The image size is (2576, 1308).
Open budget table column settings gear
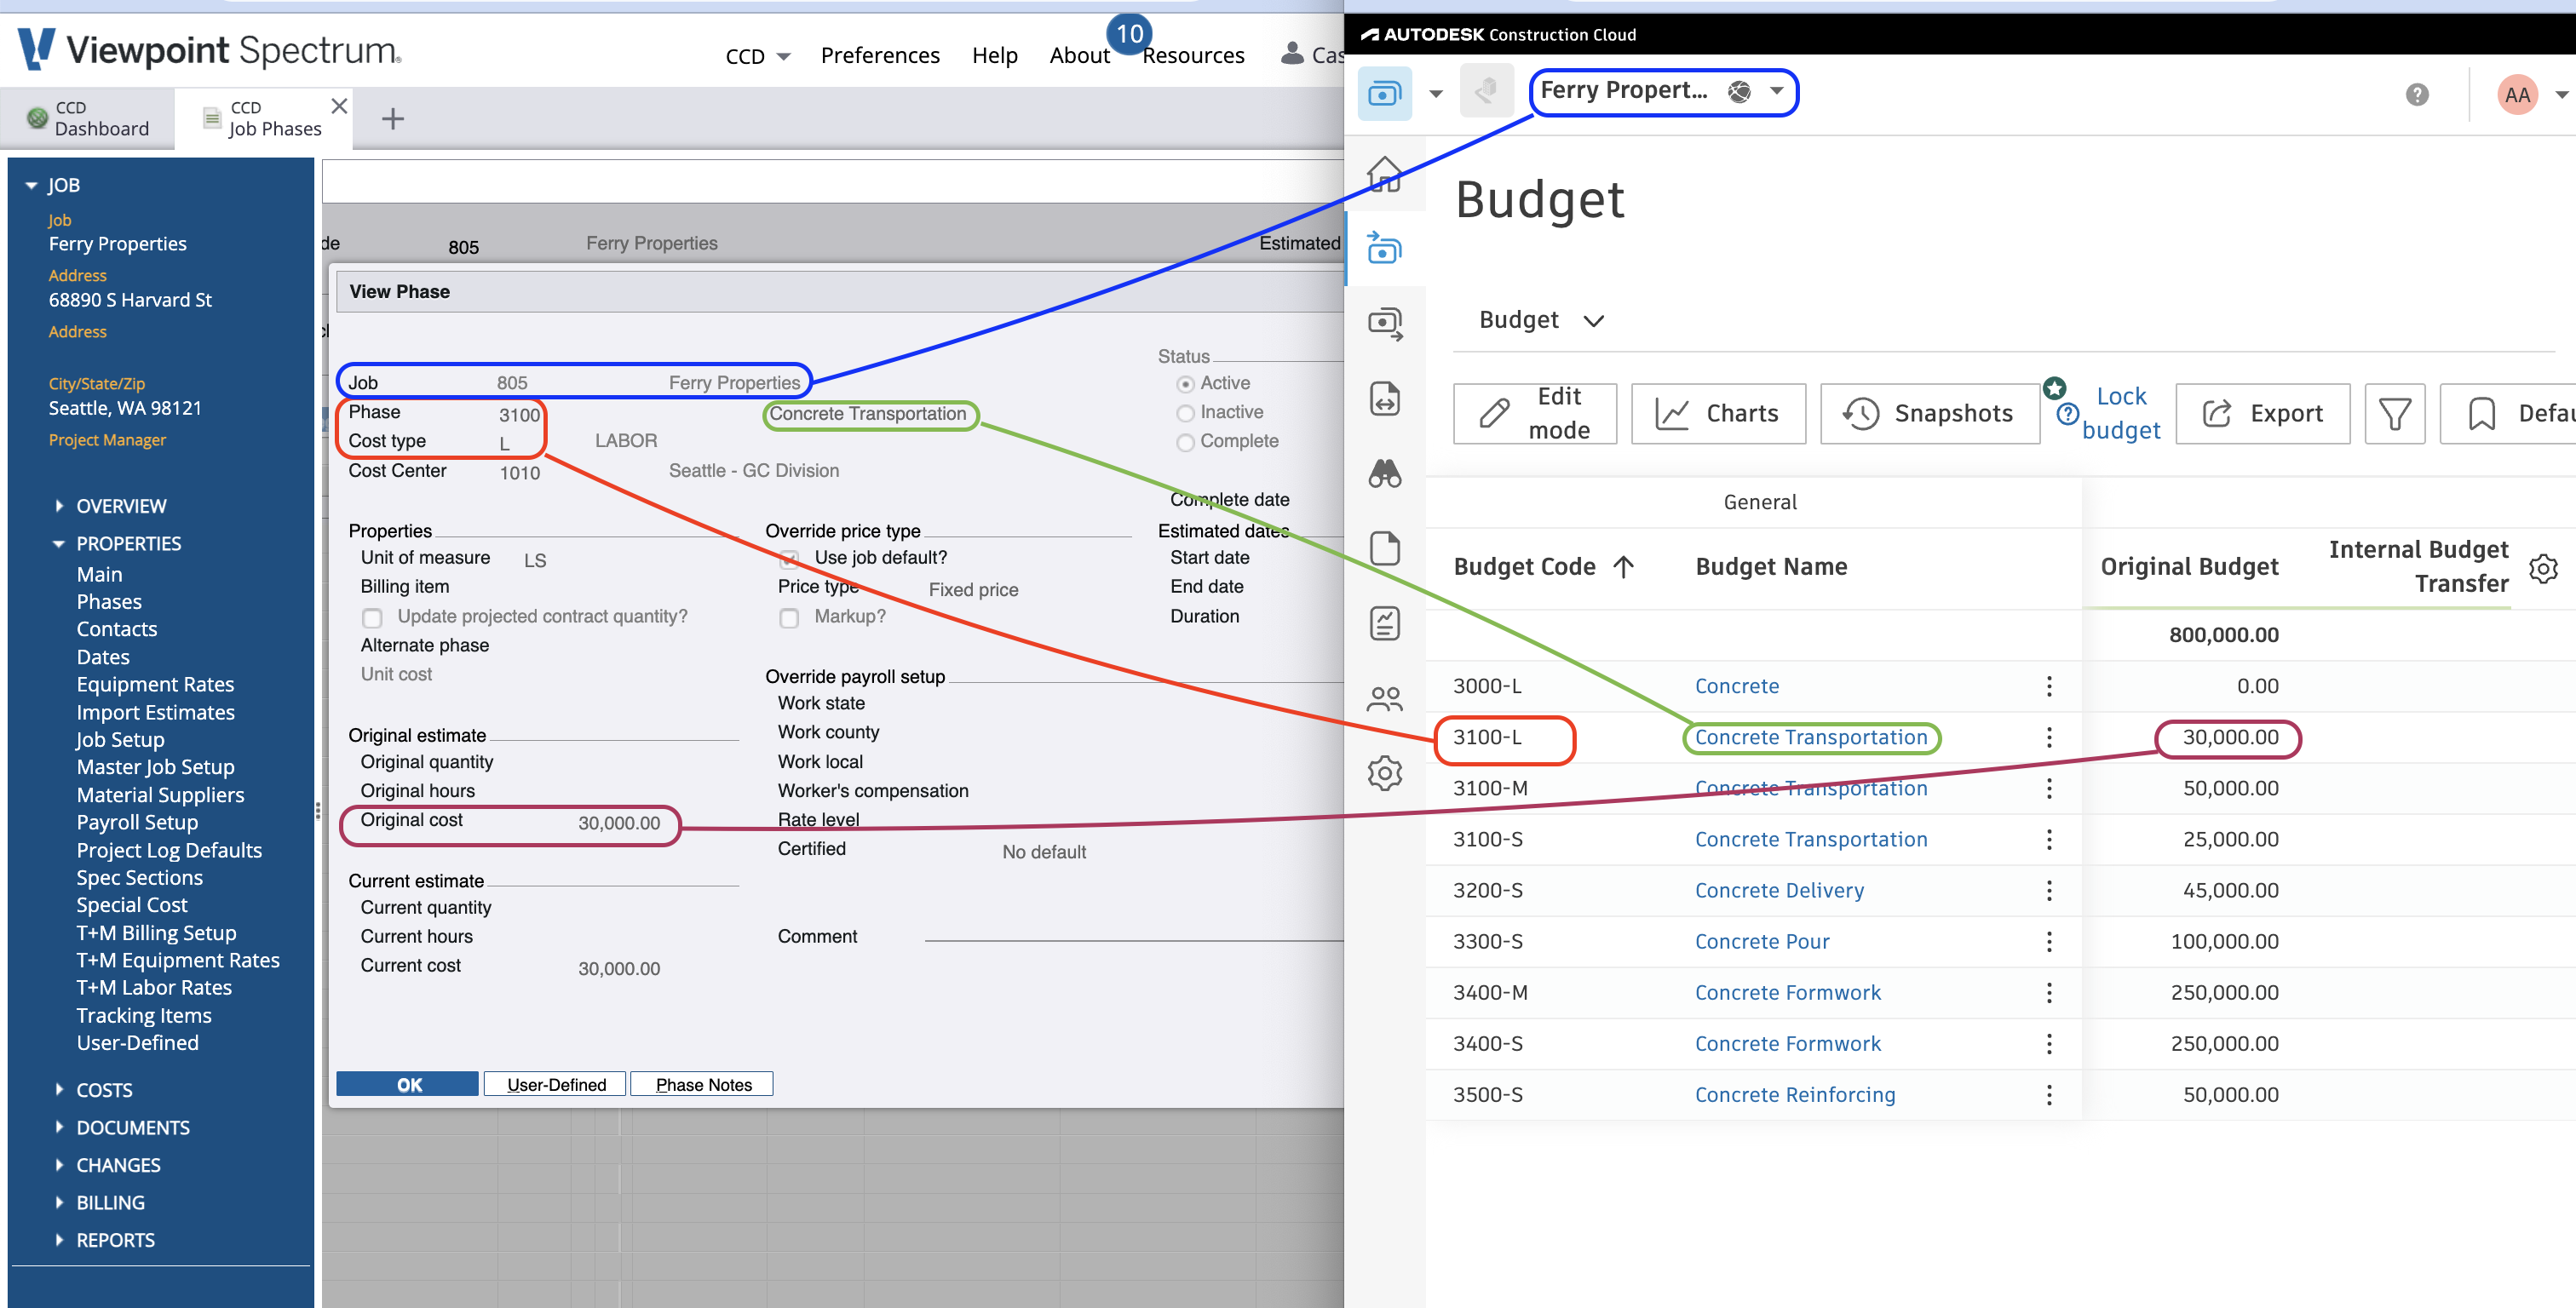[x=2543, y=568]
